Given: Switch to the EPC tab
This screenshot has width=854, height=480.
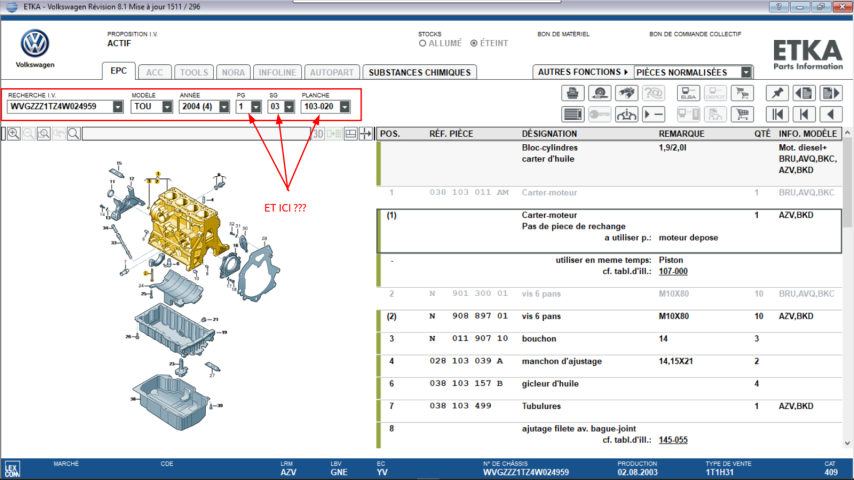Looking at the screenshot, I should tap(118, 71).
